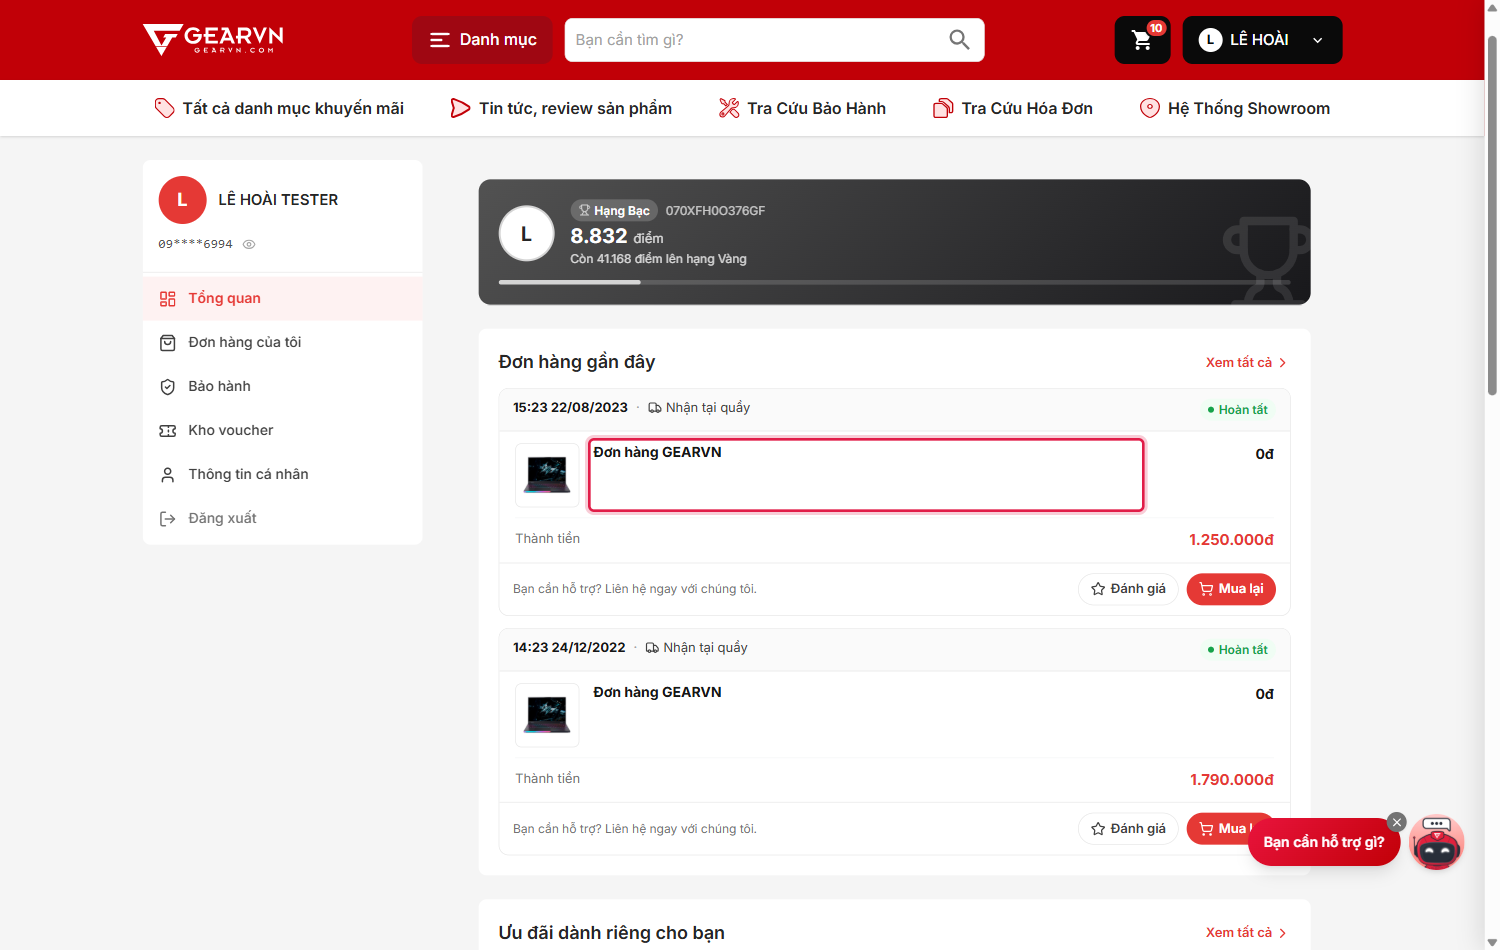Click laptop thumbnail of 24/12/2022 order

[547, 715]
